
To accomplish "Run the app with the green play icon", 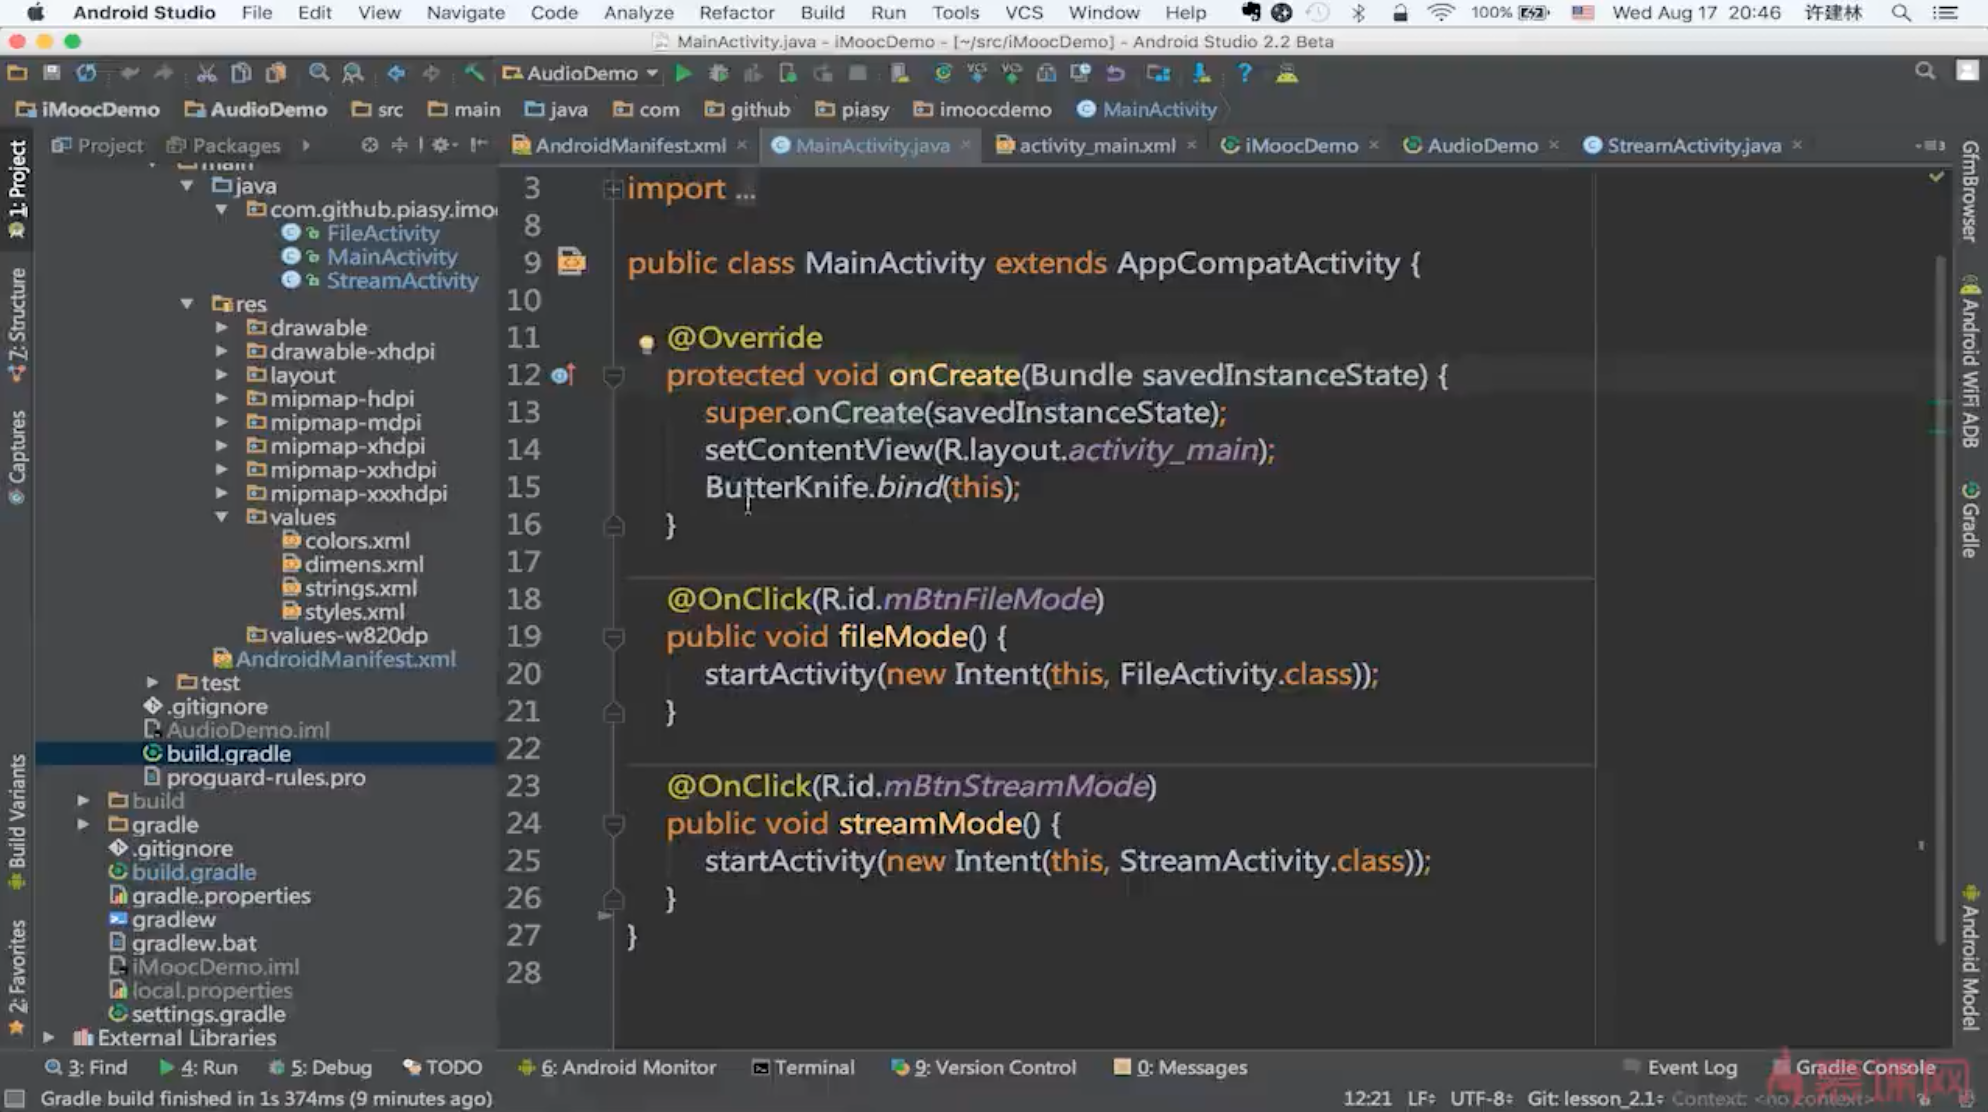I will pos(683,73).
